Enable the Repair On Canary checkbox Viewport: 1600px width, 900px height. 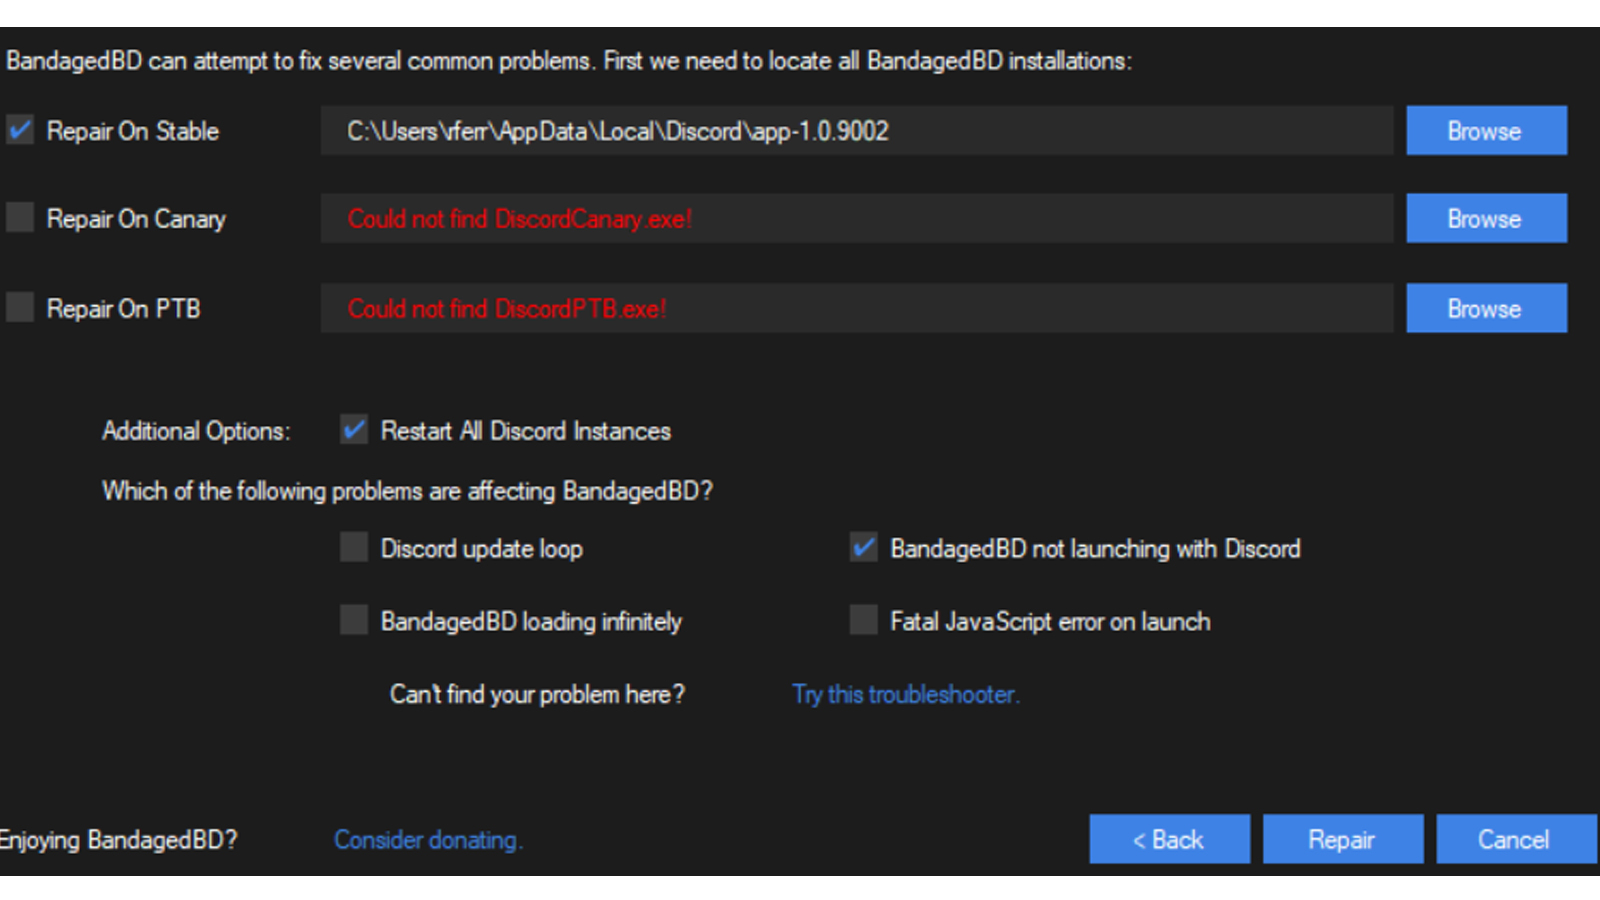coord(20,218)
